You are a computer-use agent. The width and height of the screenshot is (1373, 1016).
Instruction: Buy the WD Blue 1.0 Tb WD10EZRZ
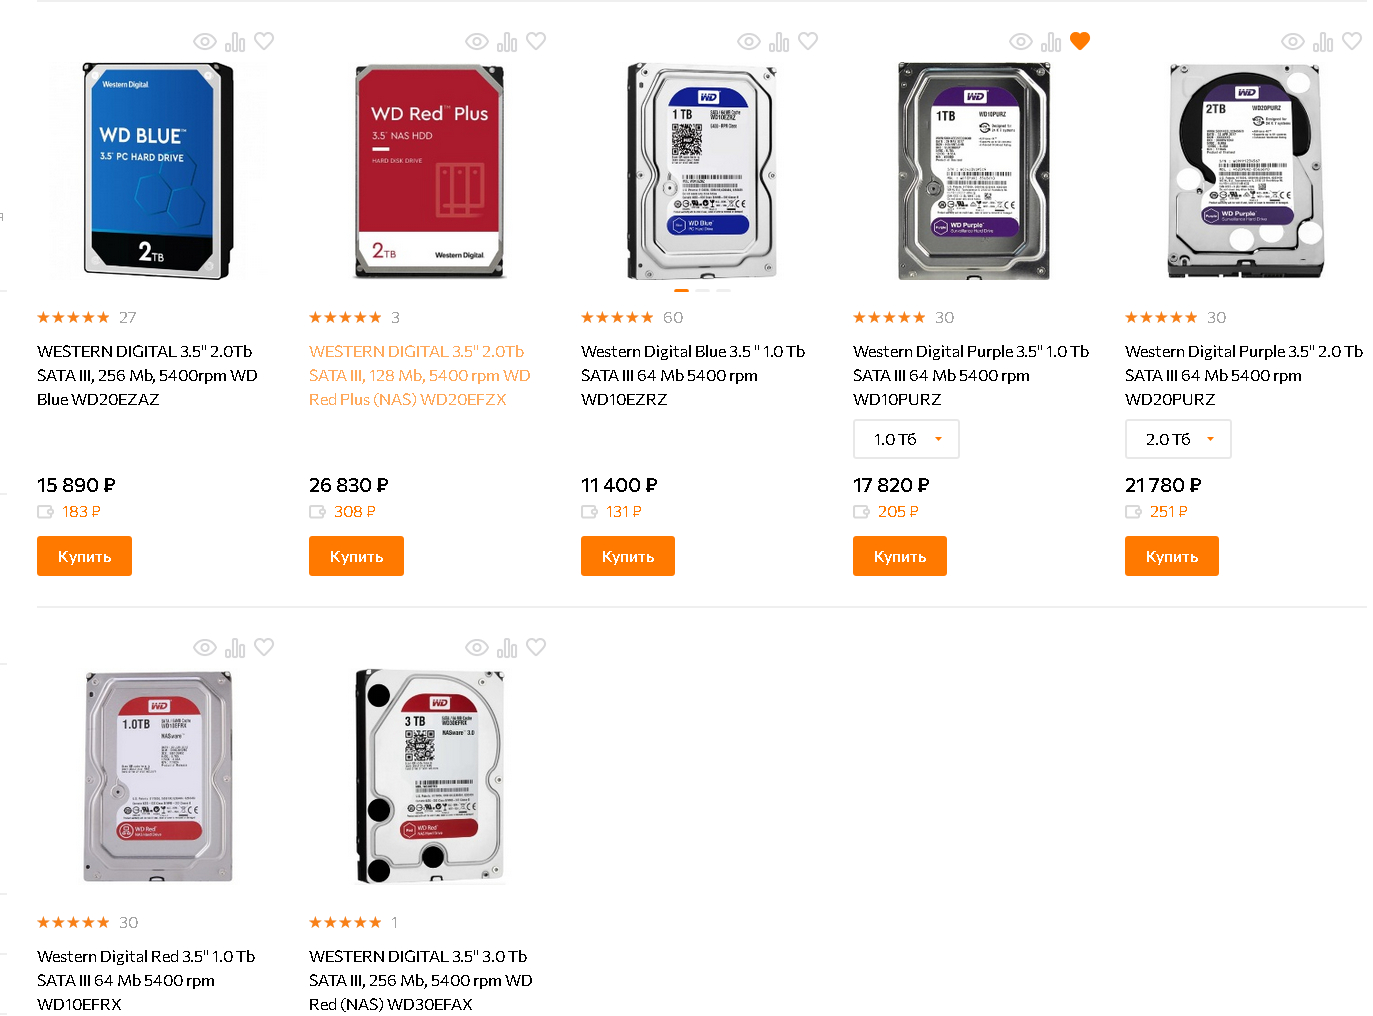pyautogui.click(x=628, y=556)
